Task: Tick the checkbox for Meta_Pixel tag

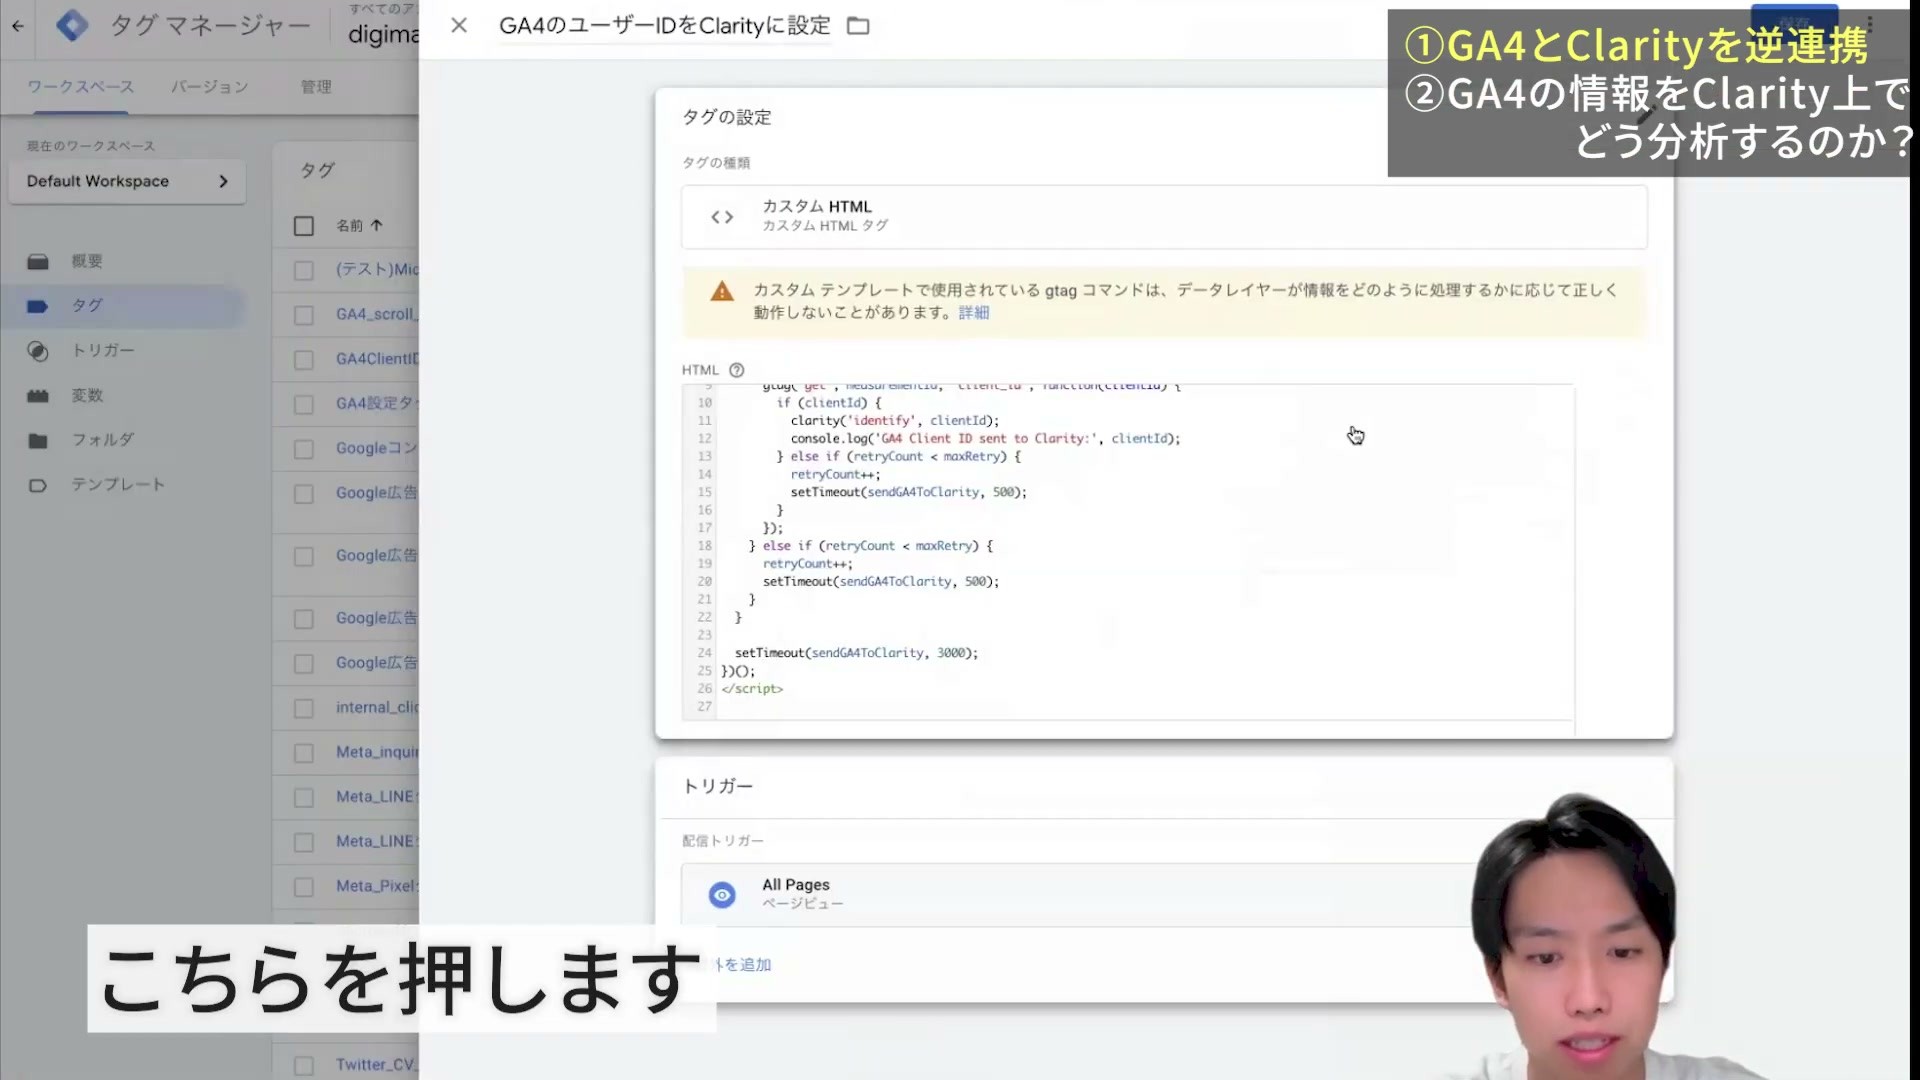Action: coord(304,887)
